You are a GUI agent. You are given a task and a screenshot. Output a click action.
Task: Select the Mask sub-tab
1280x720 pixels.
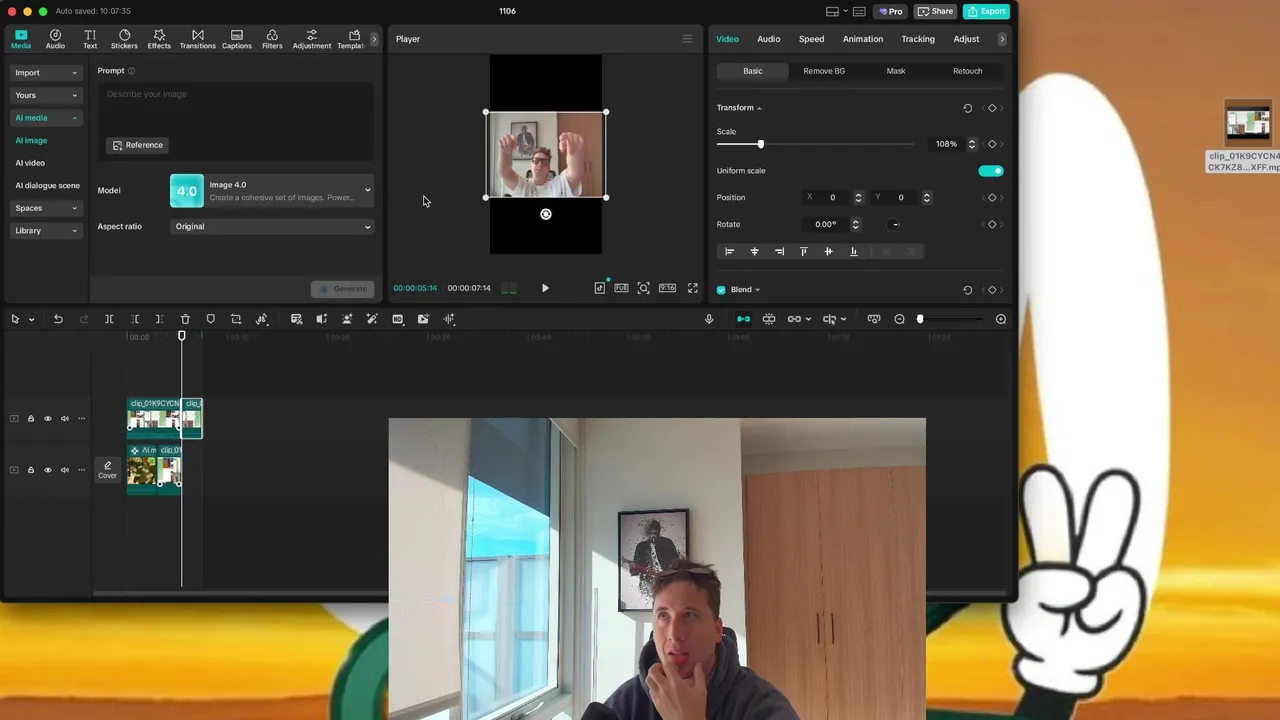(895, 71)
